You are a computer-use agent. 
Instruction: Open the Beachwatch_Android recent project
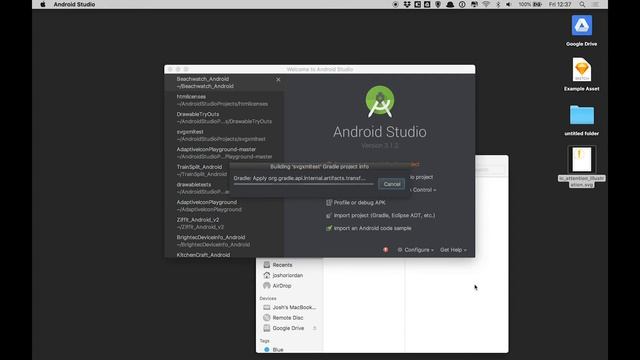[x=224, y=82]
